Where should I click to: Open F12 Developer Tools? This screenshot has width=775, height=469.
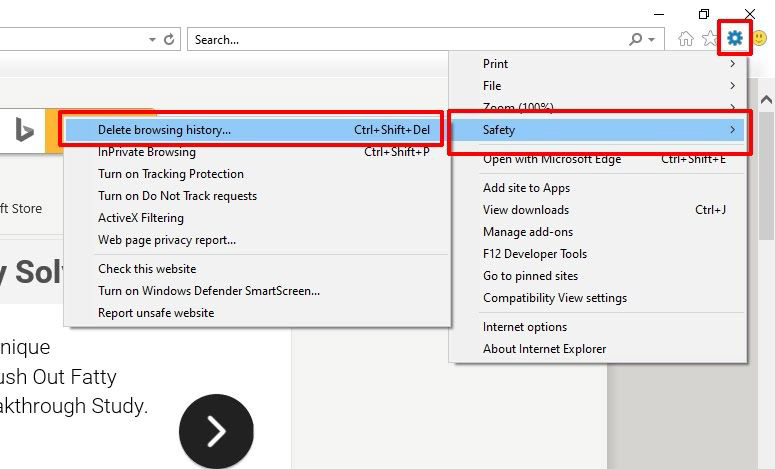point(598,254)
